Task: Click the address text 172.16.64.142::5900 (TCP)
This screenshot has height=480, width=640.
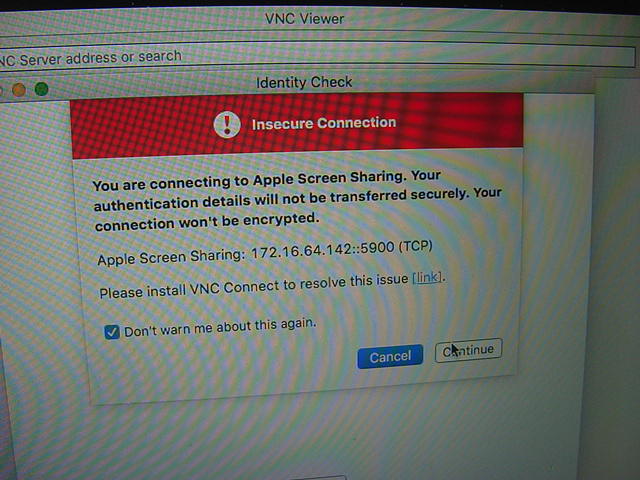Action: tap(342, 250)
